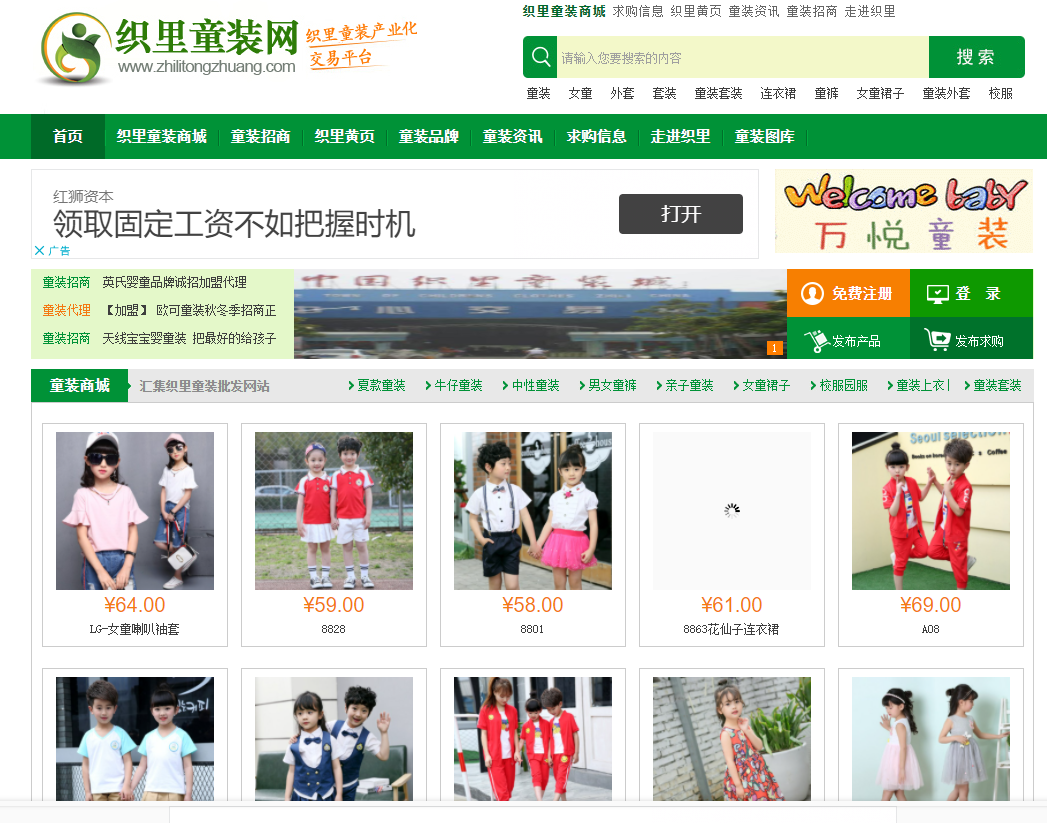Click hot keyword 童装外套
The width and height of the screenshot is (1047, 823).
[946, 93]
